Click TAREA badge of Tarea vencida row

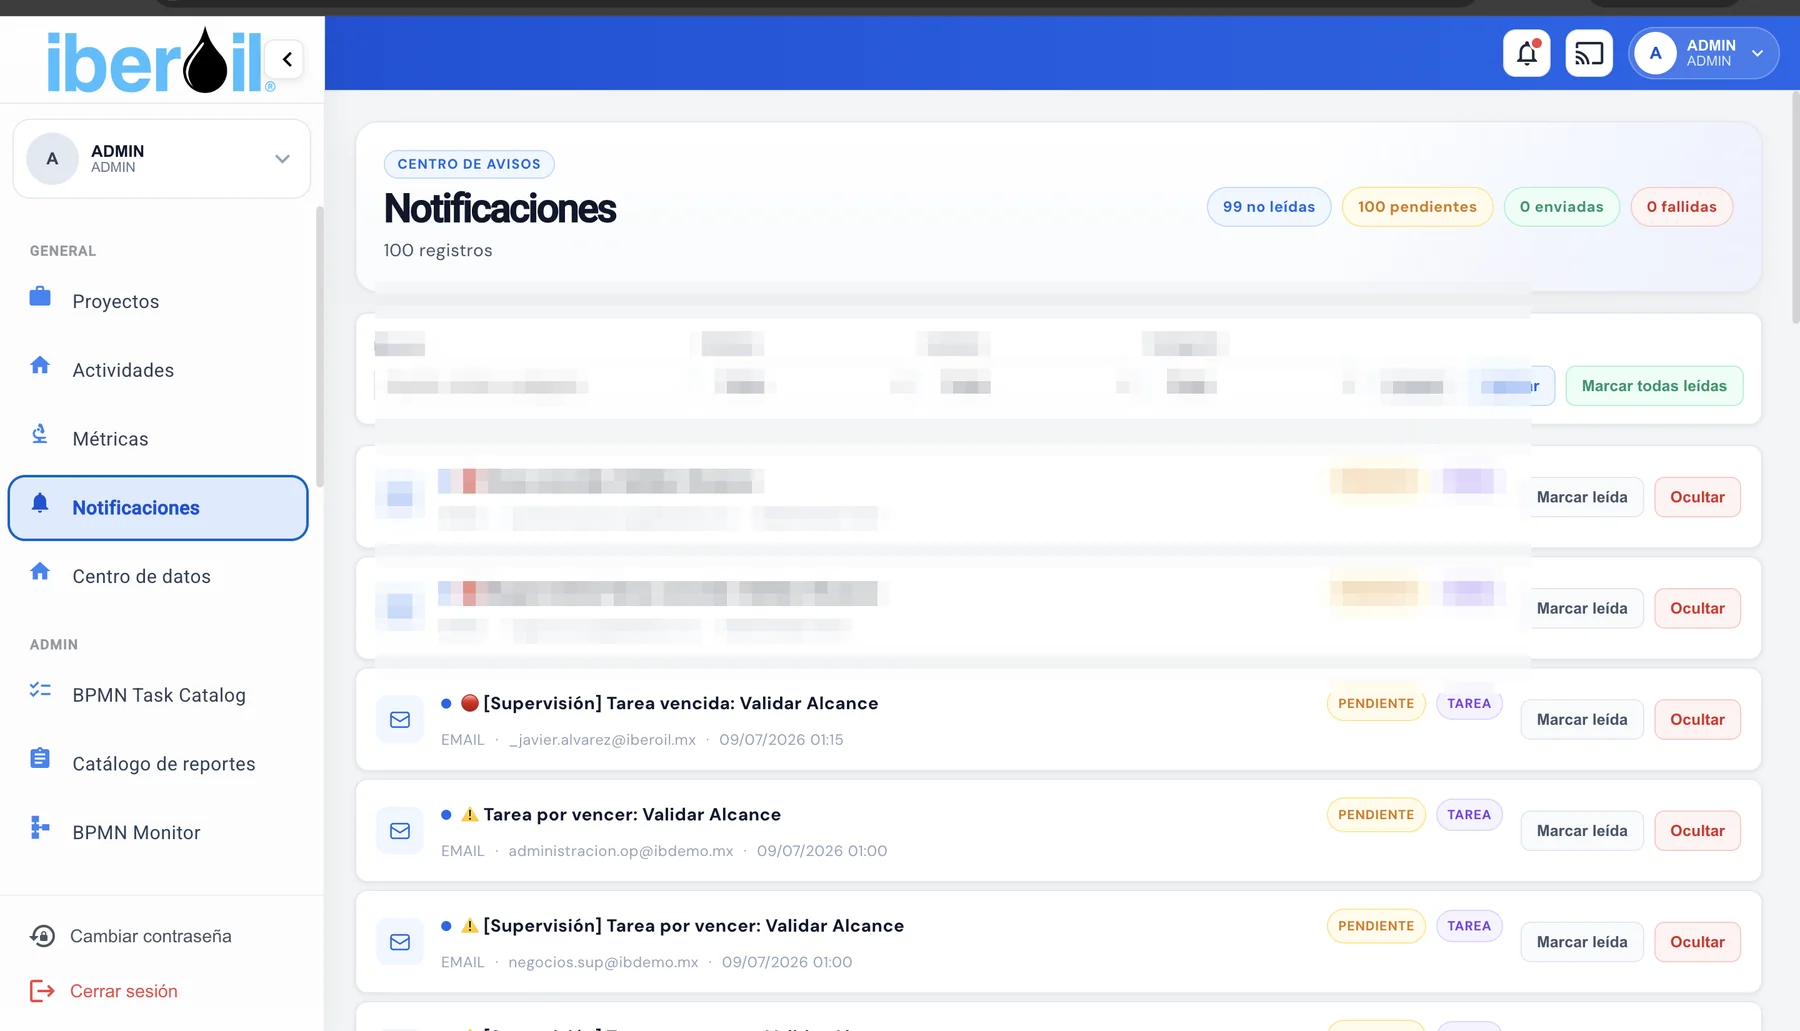coord(1469,704)
